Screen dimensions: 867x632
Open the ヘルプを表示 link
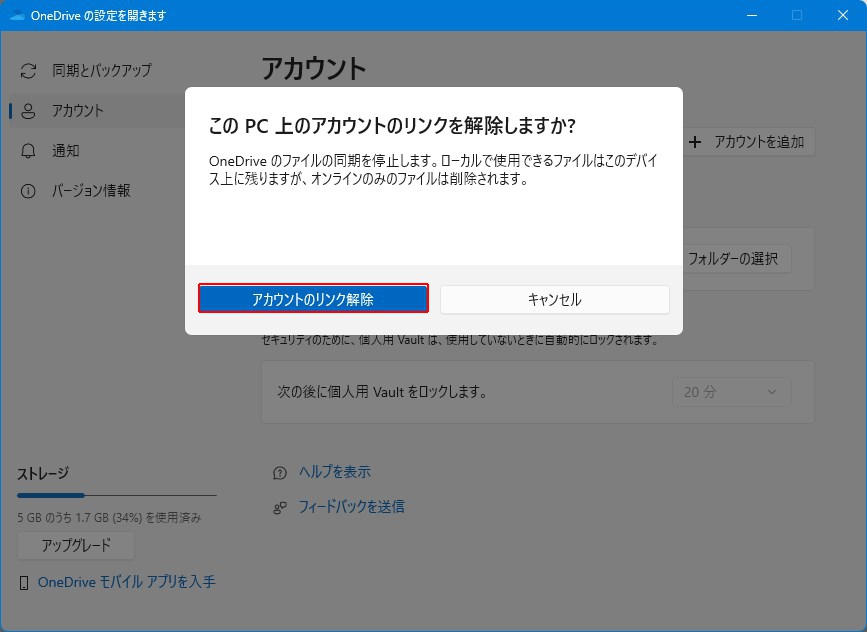[335, 472]
